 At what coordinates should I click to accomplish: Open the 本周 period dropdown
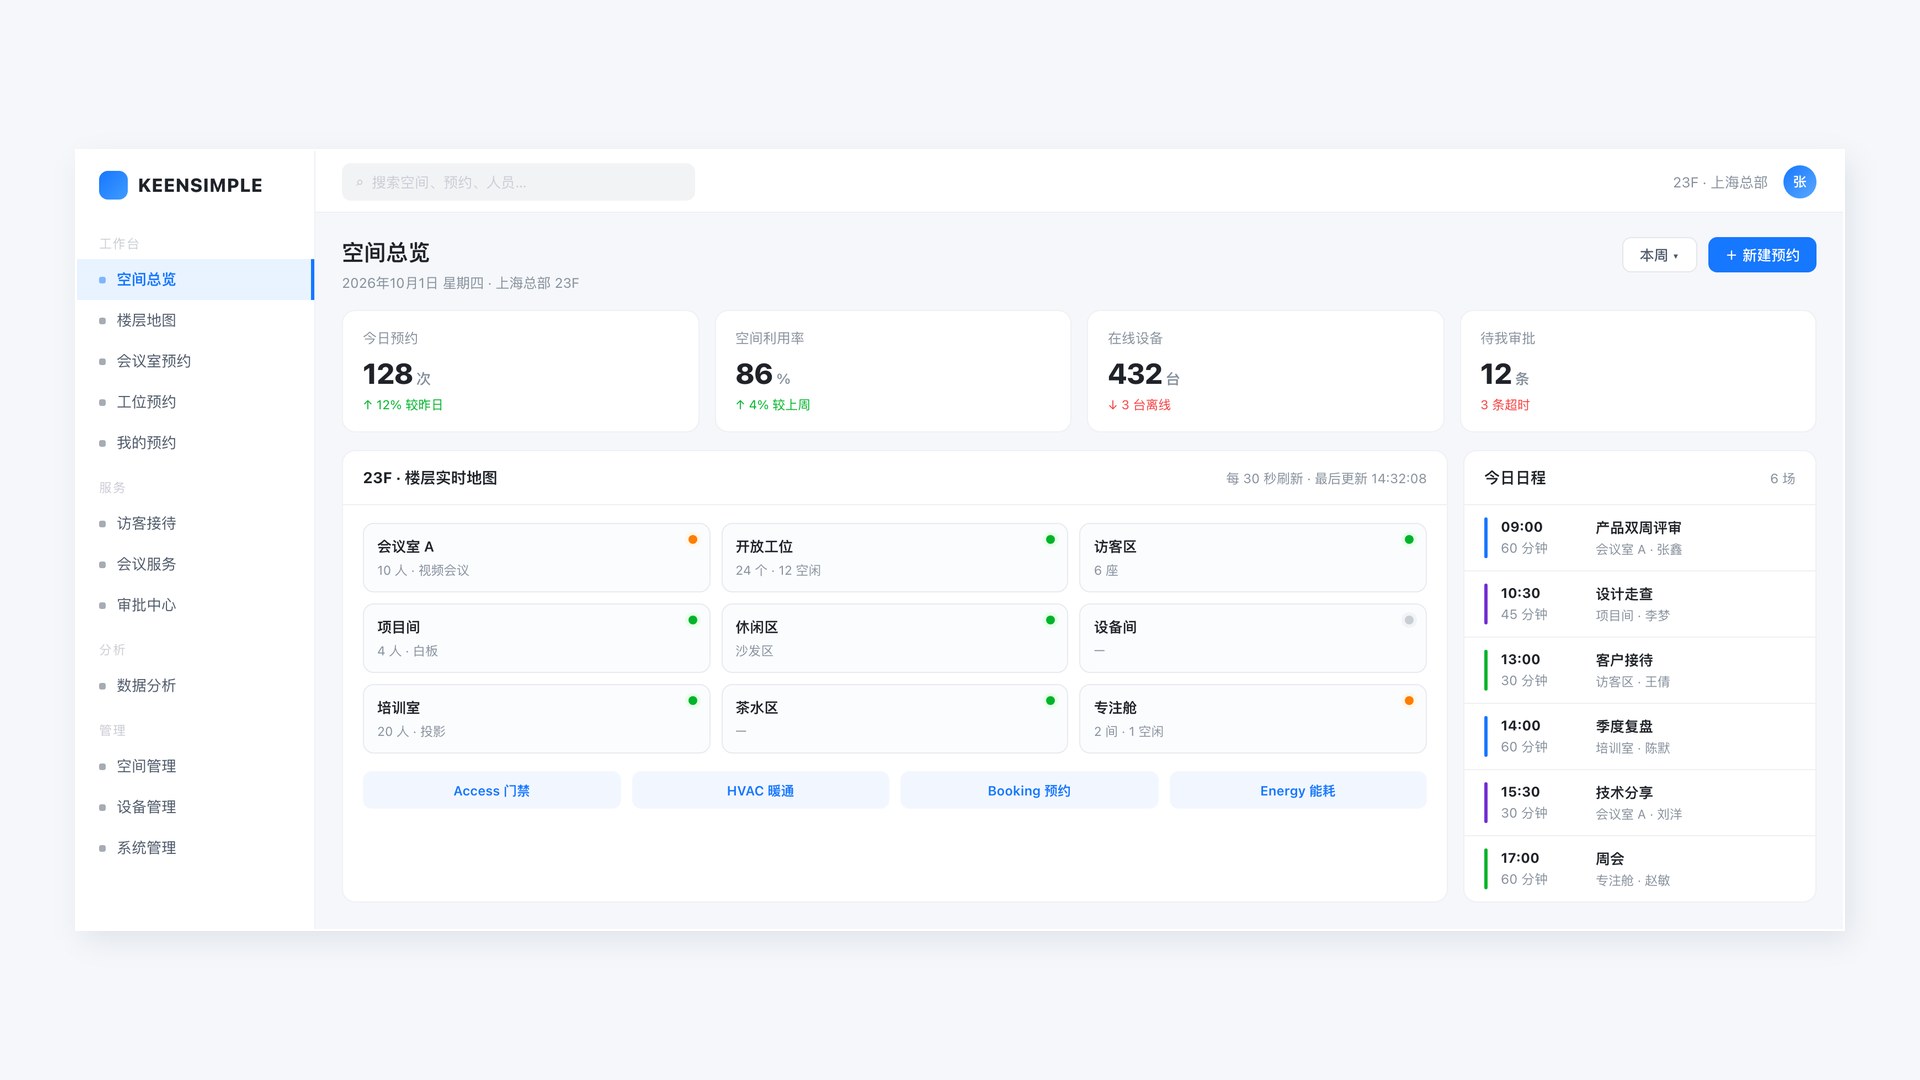(x=1659, y=255)
